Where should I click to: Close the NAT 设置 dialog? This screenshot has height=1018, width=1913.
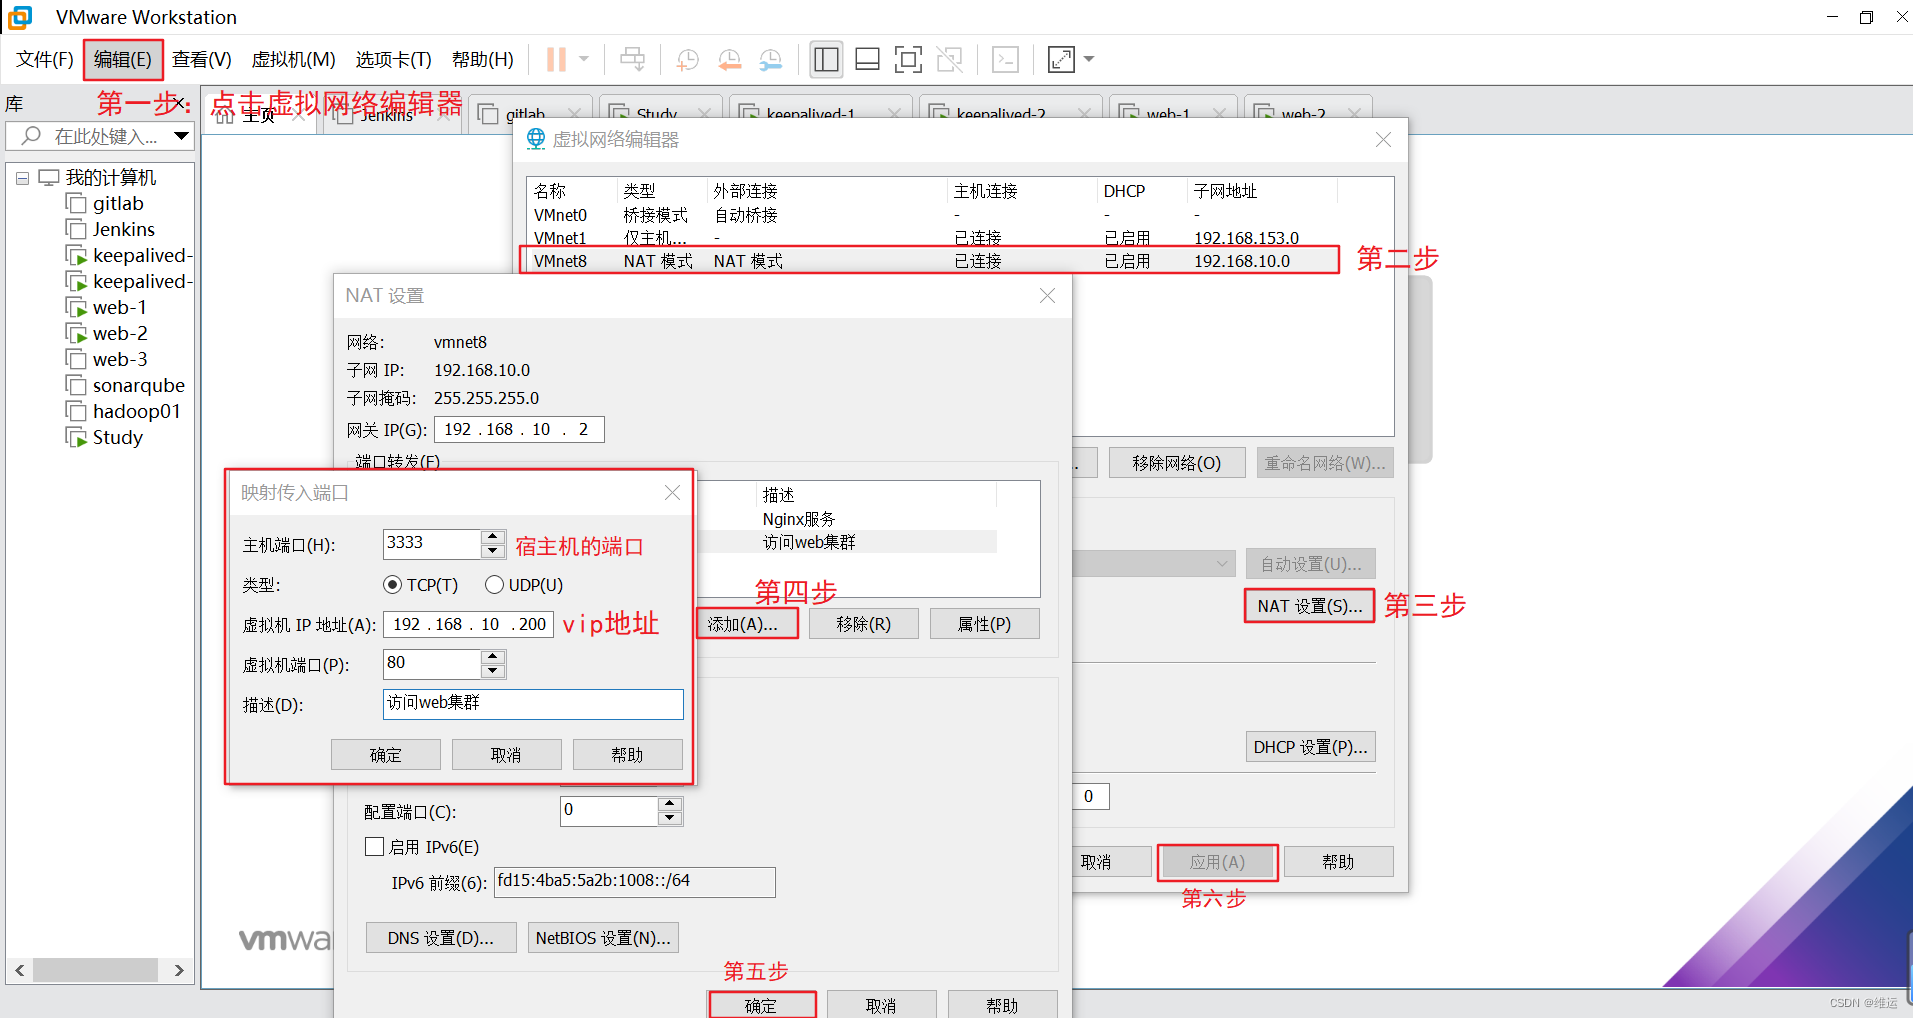click(x=1048, y=296)
